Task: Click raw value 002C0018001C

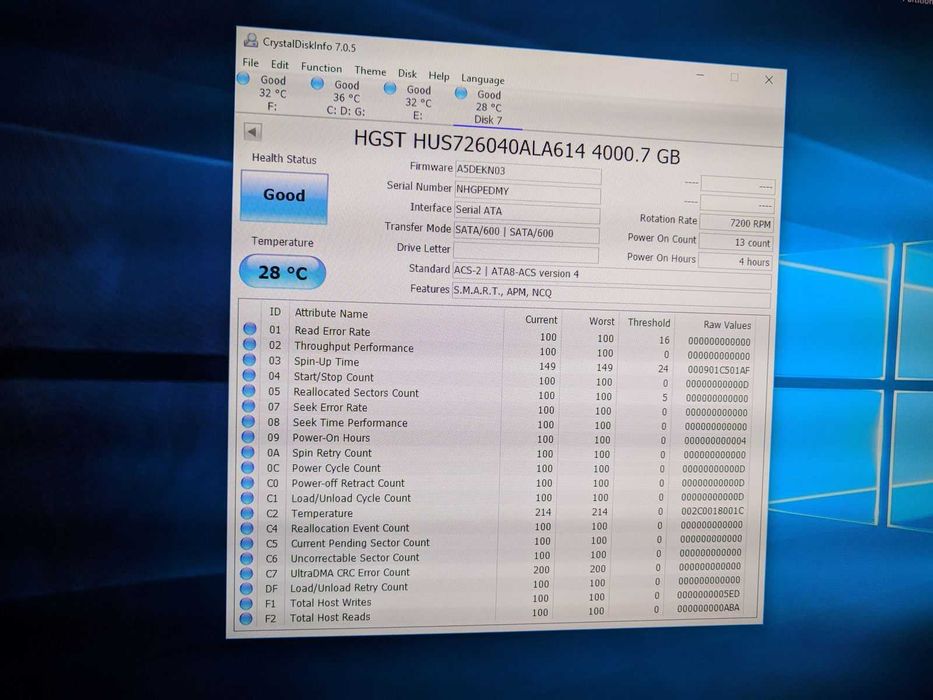Action: pos(712,511)
